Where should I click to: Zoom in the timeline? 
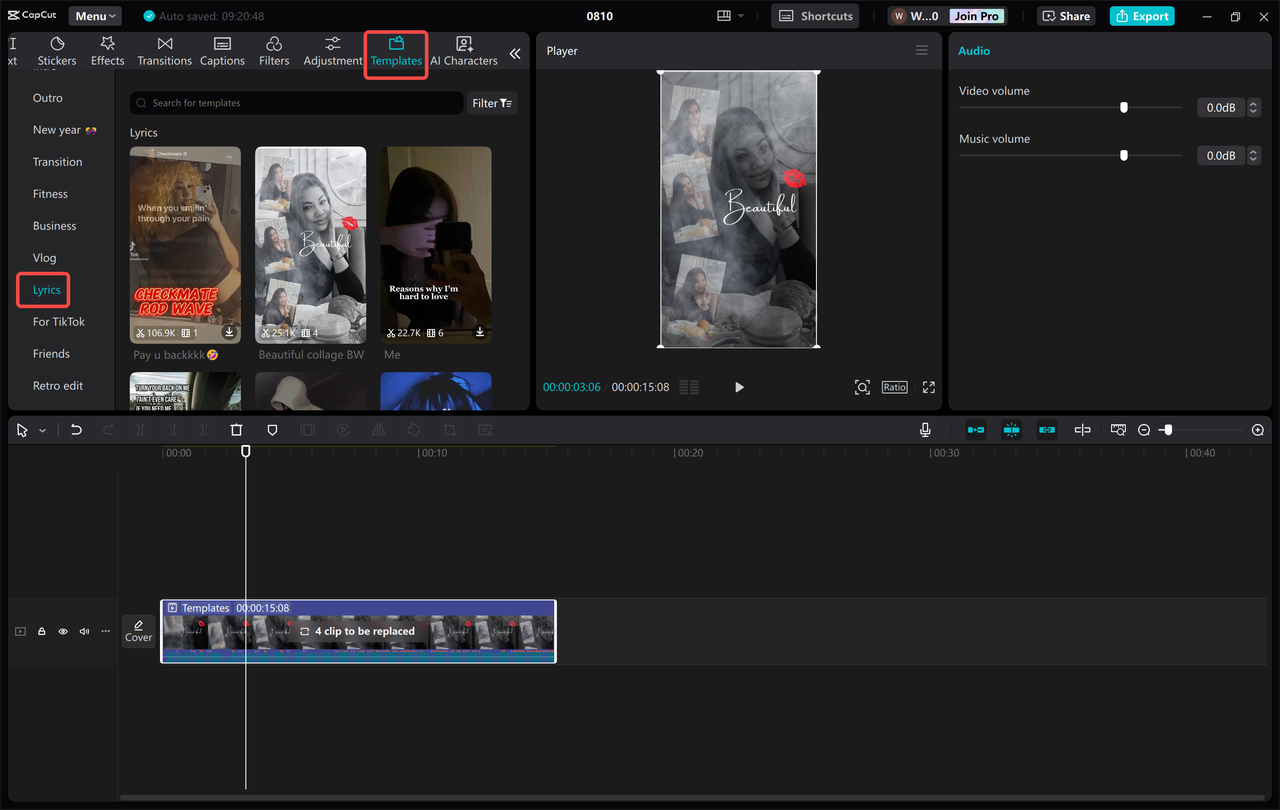(1258, 430)
